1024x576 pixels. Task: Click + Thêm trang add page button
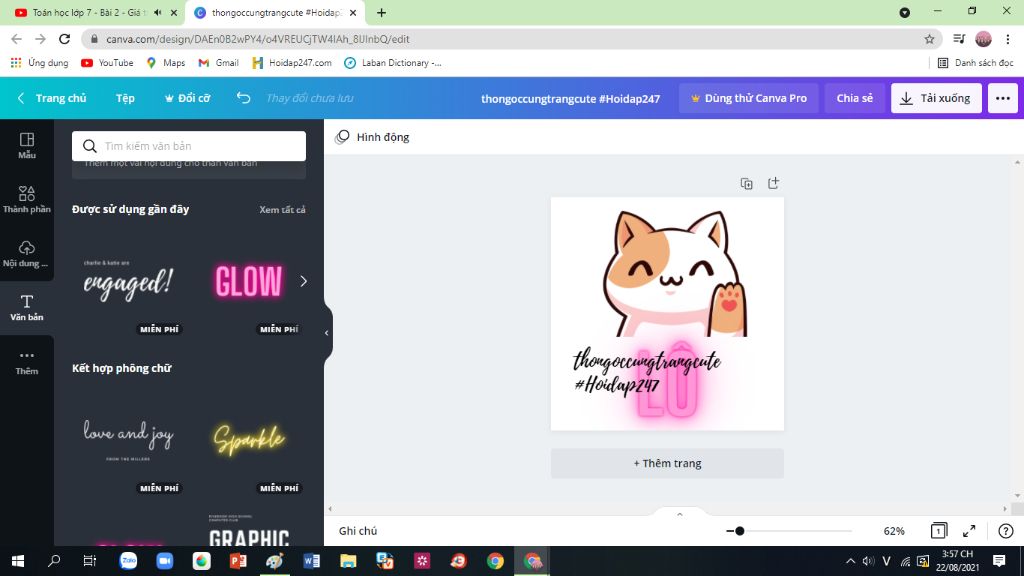click(667, 463)
